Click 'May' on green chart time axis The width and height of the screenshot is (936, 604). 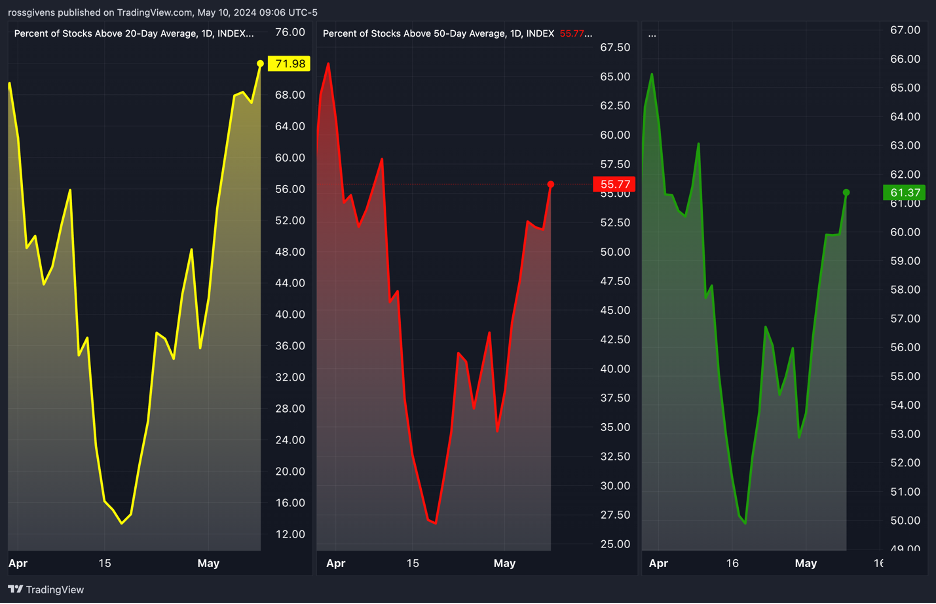806,563
